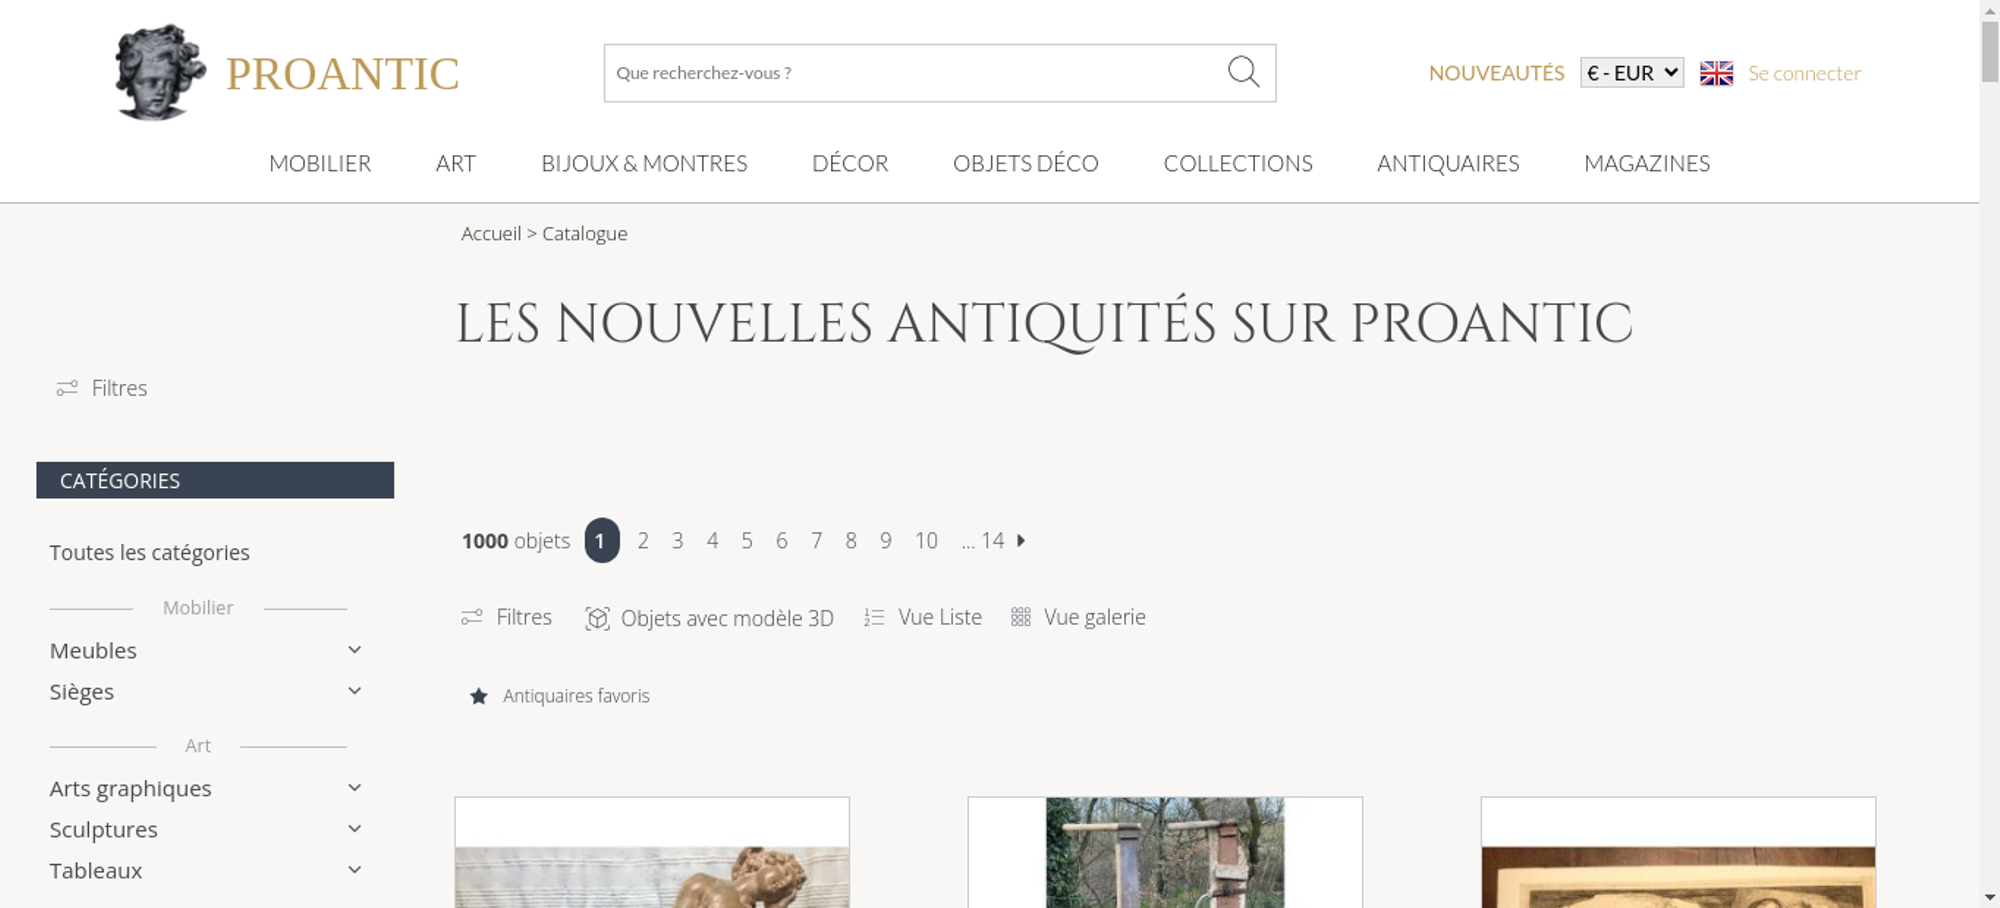Click the Proantic cherub head logo
The width and height of the screenshot is (2000, 908).
[160, 73]
